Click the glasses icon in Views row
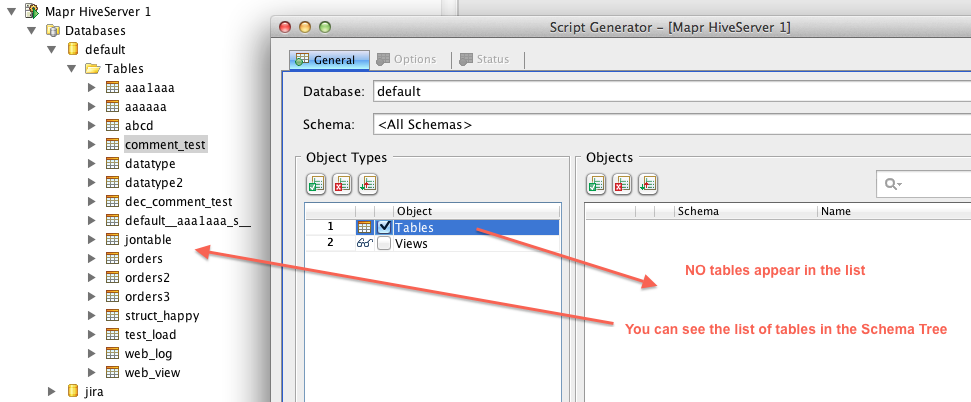Screen dimensions: 971x402 [x=365, y=243]
